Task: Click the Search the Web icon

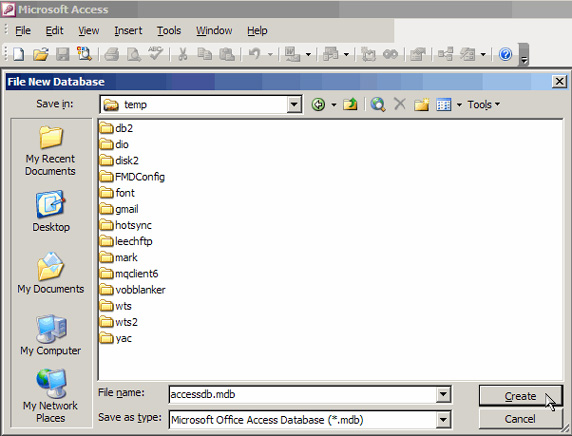Action: click(378, 105)
